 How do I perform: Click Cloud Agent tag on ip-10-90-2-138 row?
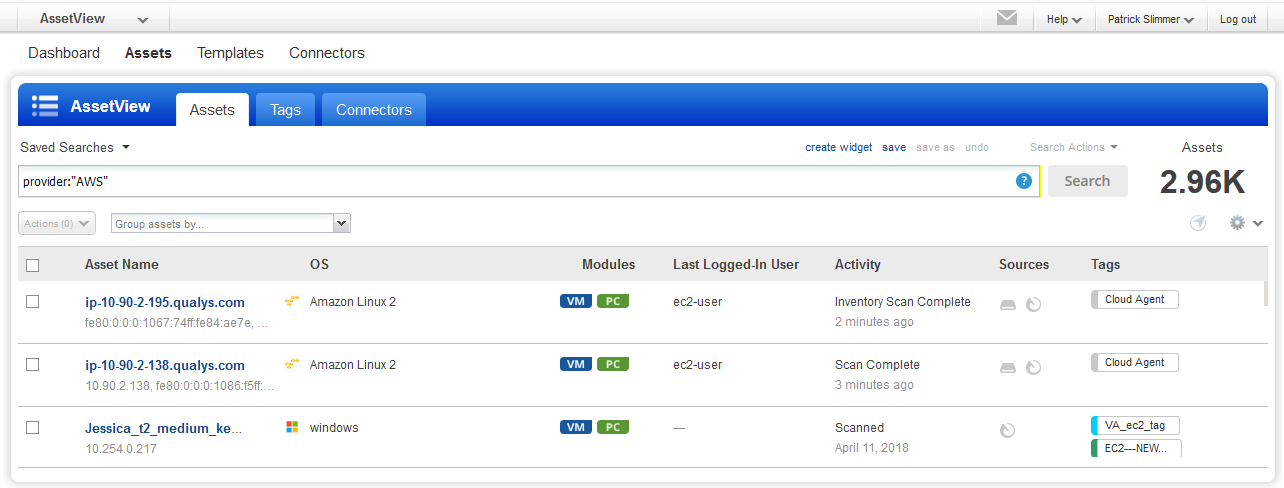tap(1135, 362)
